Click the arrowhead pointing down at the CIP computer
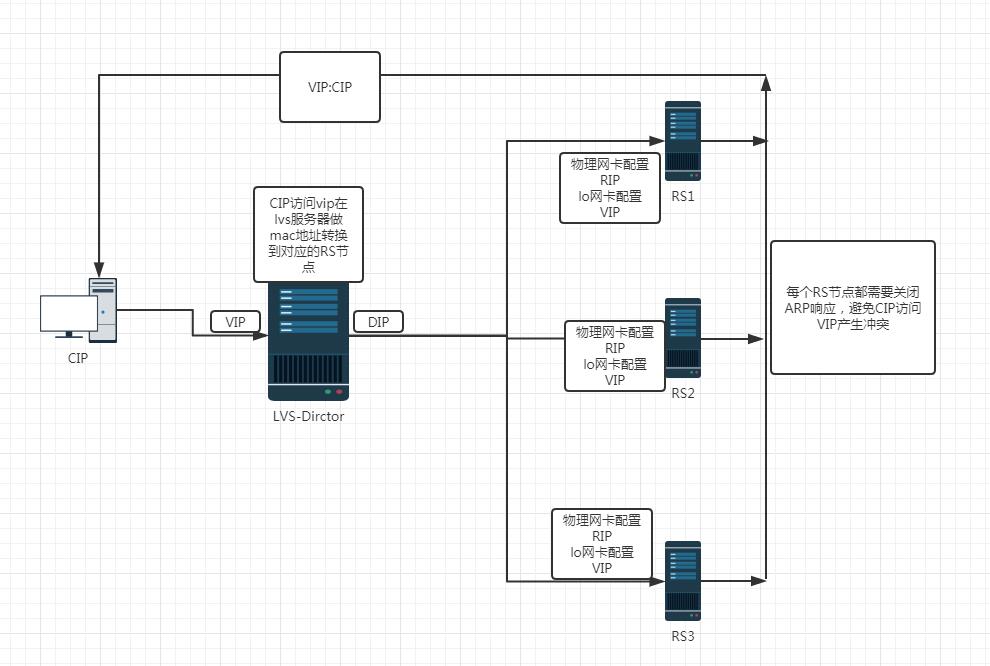The width and height of the screenshot is (990, 666). pyautogui.click(x=98, y=269)
